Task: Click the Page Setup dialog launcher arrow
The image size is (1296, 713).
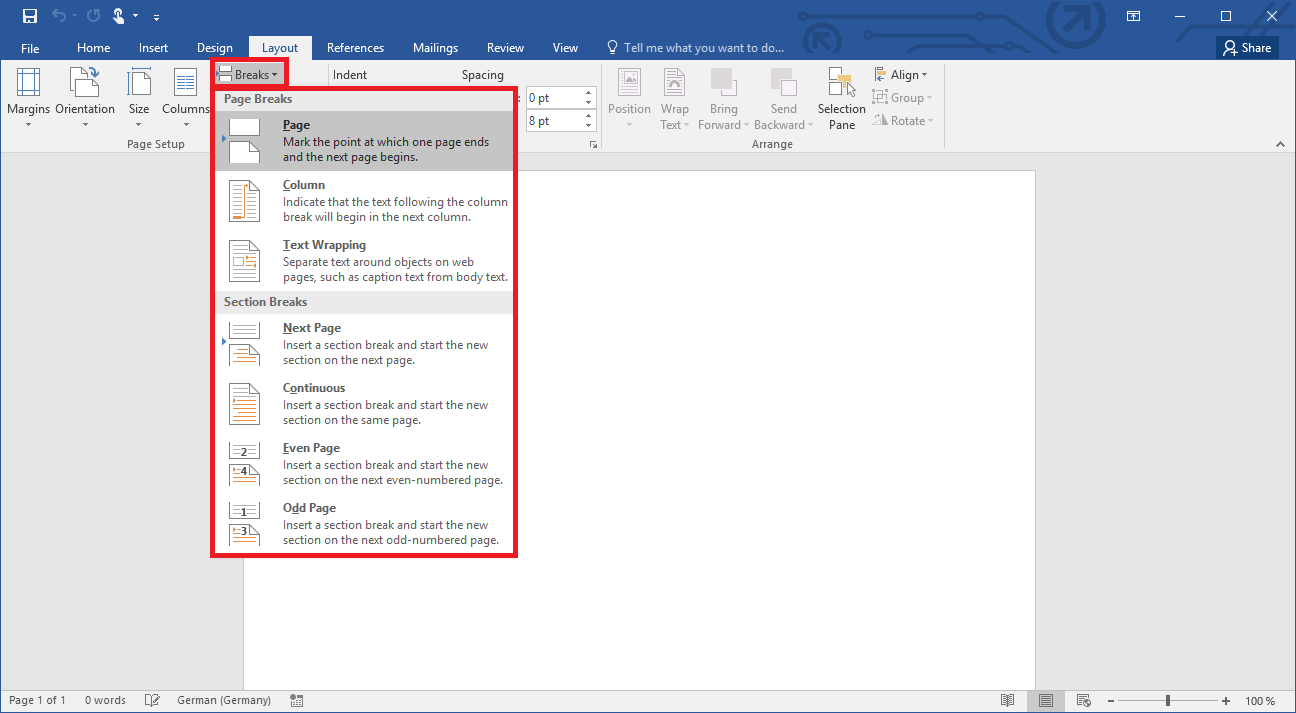Action: (593, 144)
